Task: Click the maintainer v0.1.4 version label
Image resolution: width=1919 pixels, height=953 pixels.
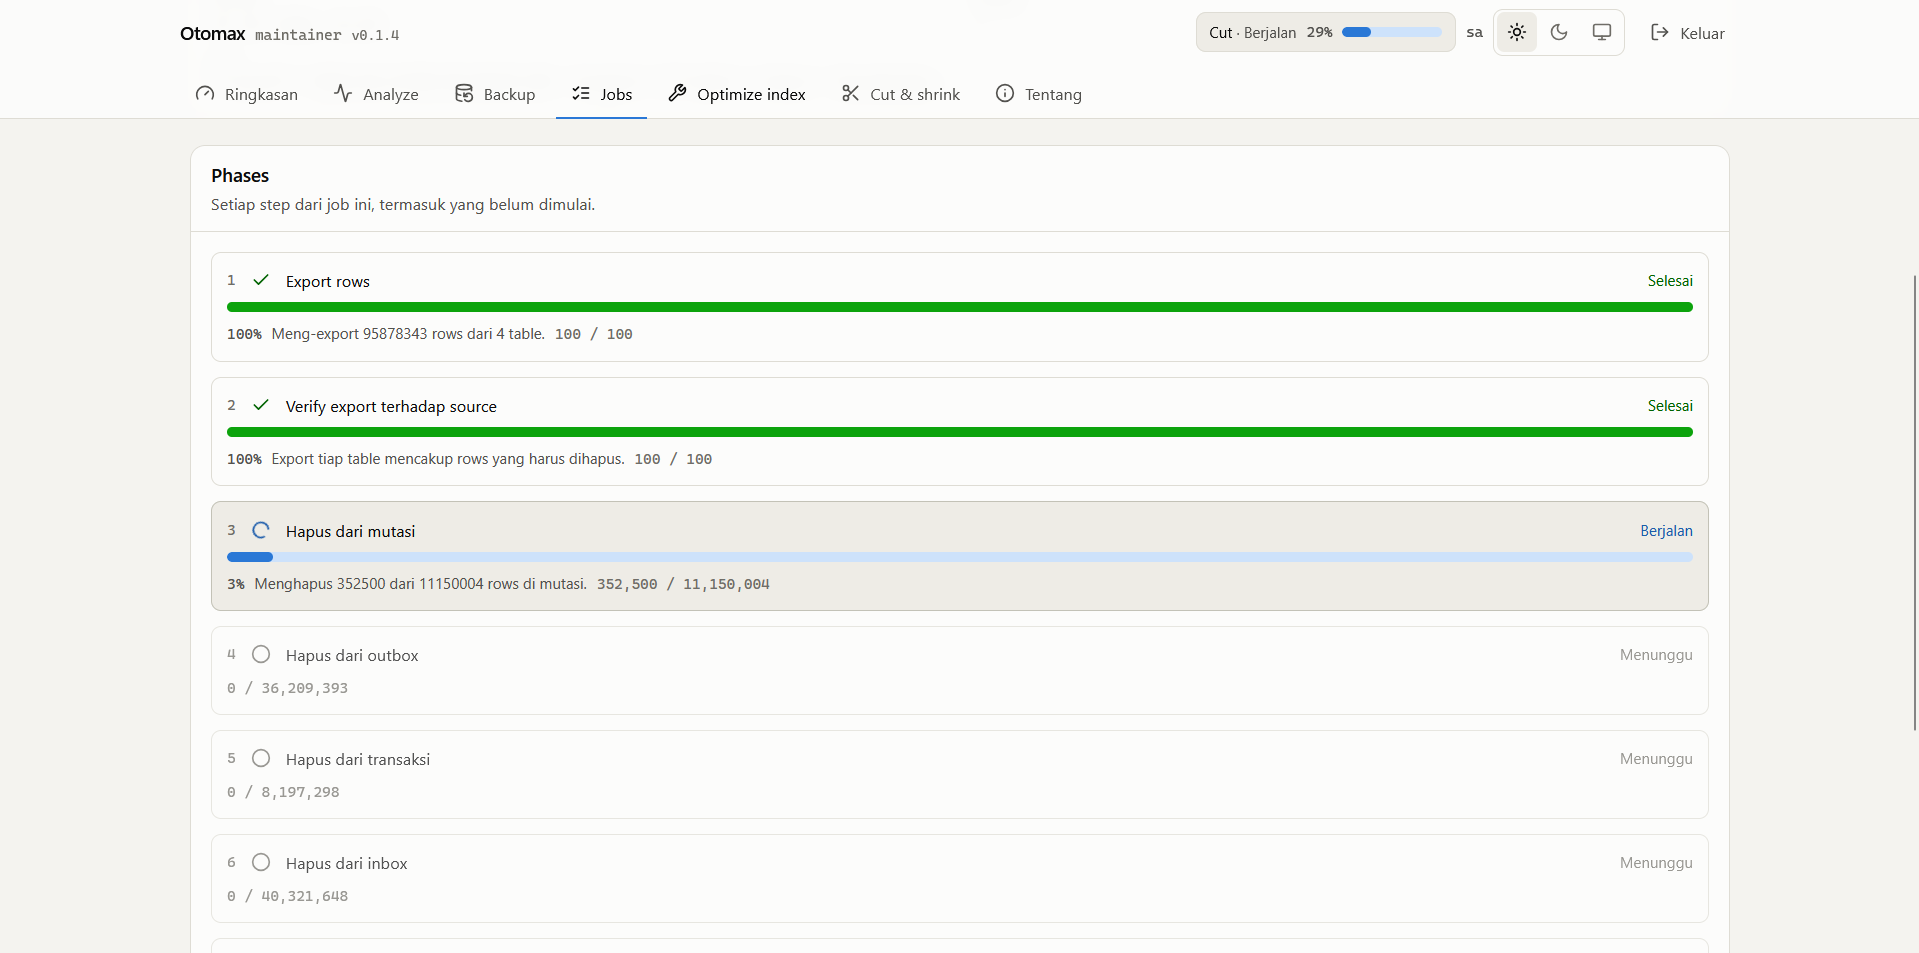Action: point(327,35)
